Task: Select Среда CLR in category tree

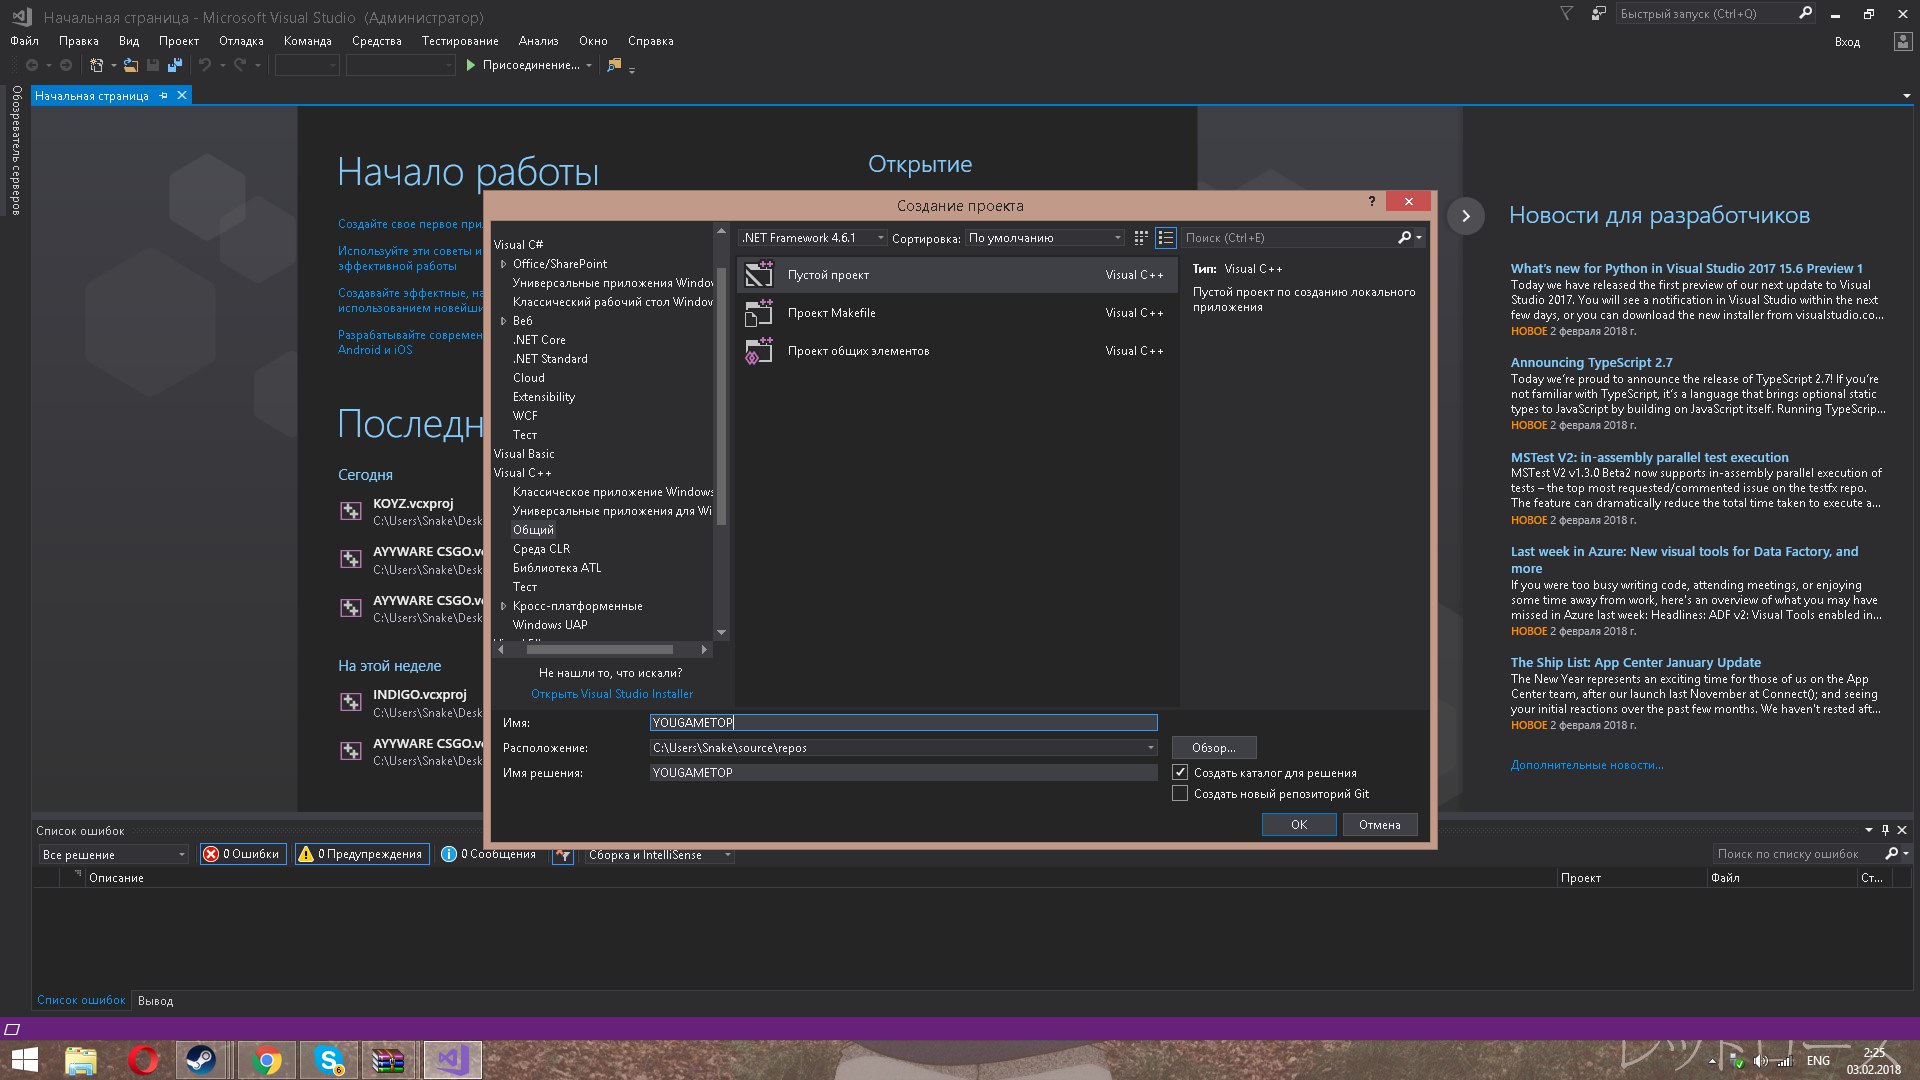Action: (x=541, y=549)
